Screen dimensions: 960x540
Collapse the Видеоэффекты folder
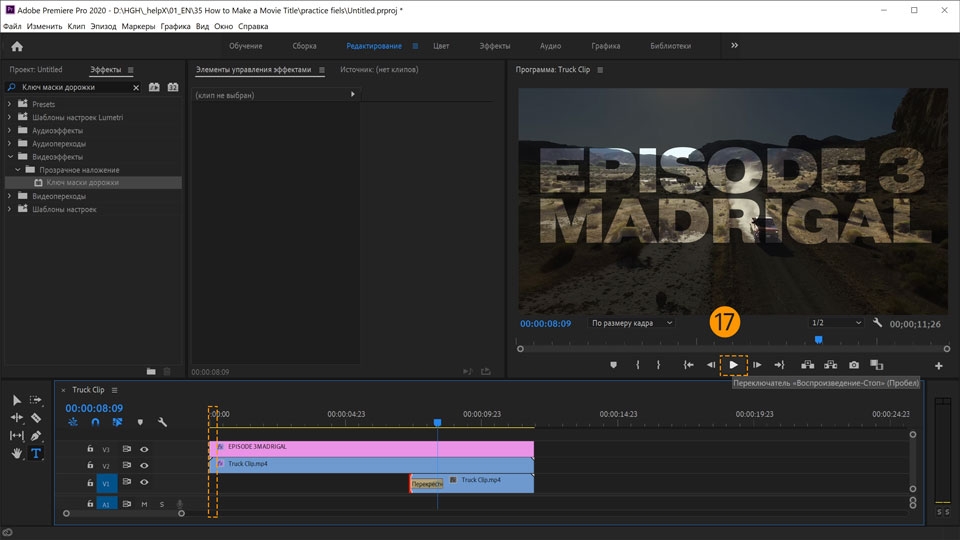(11, 157)
